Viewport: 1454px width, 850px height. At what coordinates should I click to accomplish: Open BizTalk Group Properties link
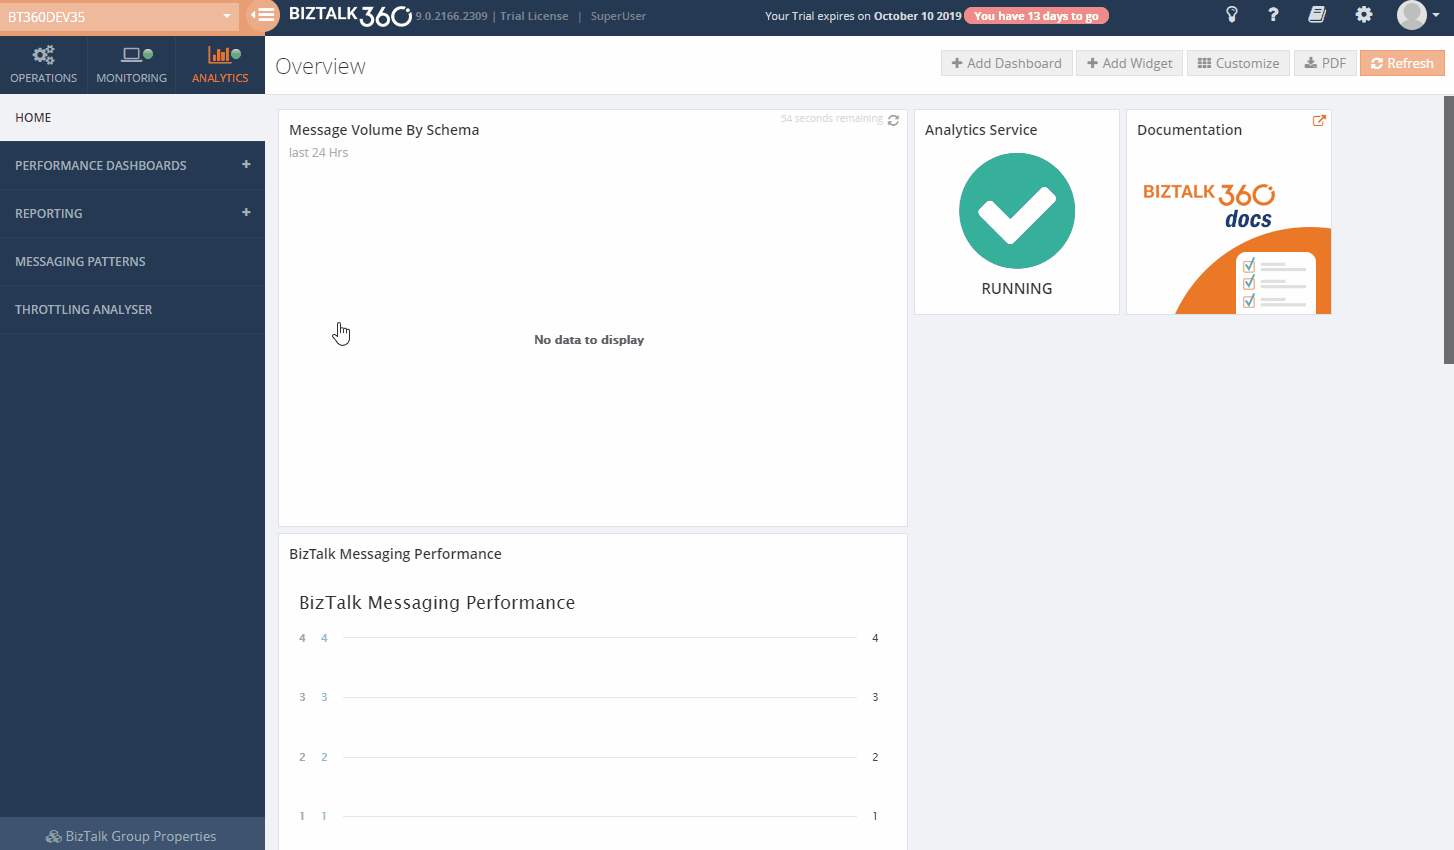pyautogui.click(x=132, y=836)
